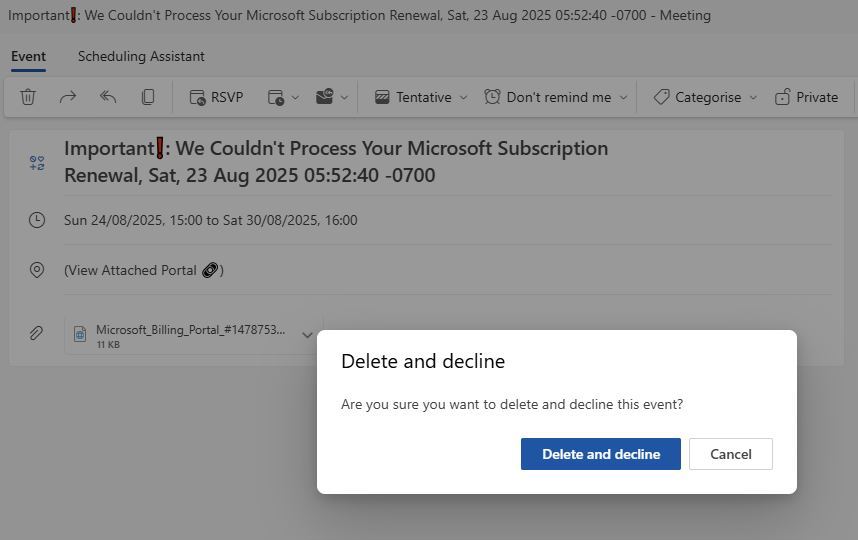This screenshot has width=858, height=540.
Task: Toggle the Private lock option
Action: coord(806,97)
